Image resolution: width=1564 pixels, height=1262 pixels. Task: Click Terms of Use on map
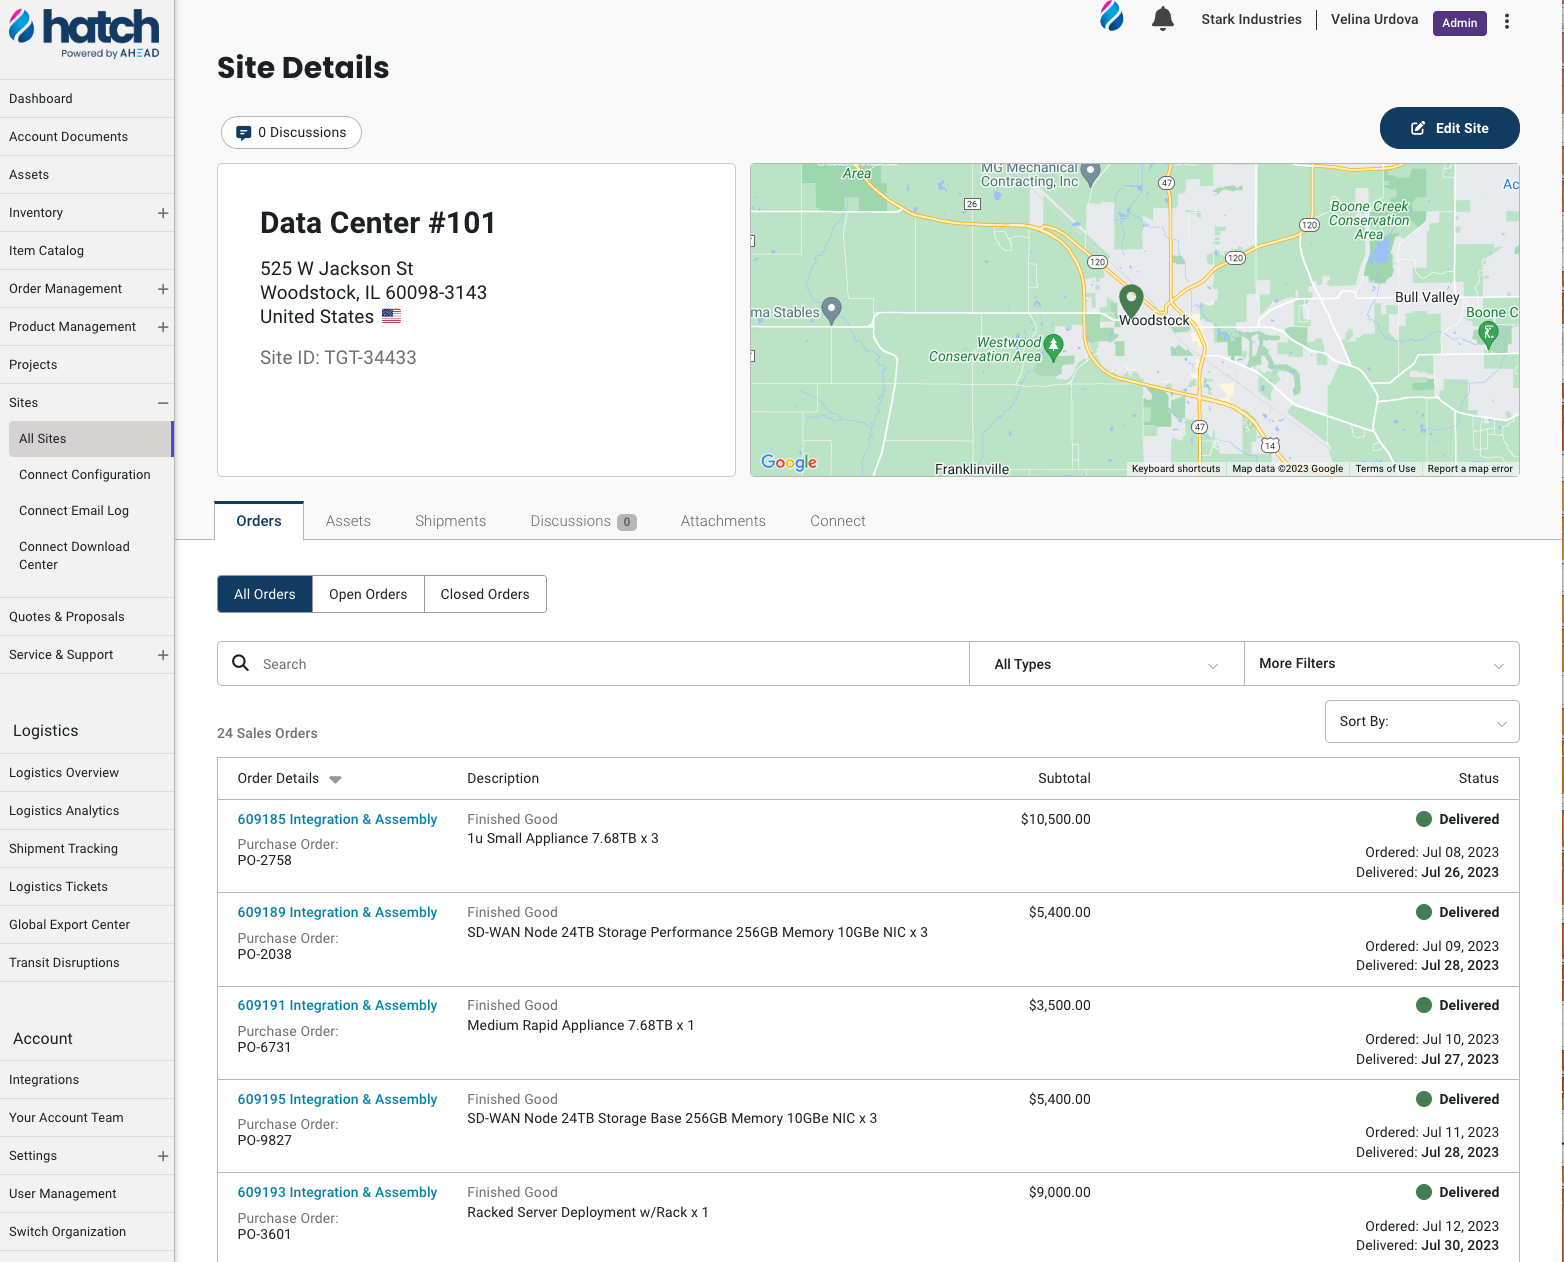pos(1385,469)
